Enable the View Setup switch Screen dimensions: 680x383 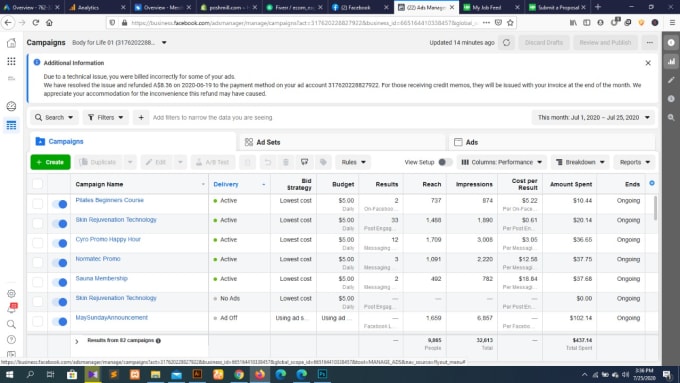[445, 162]
